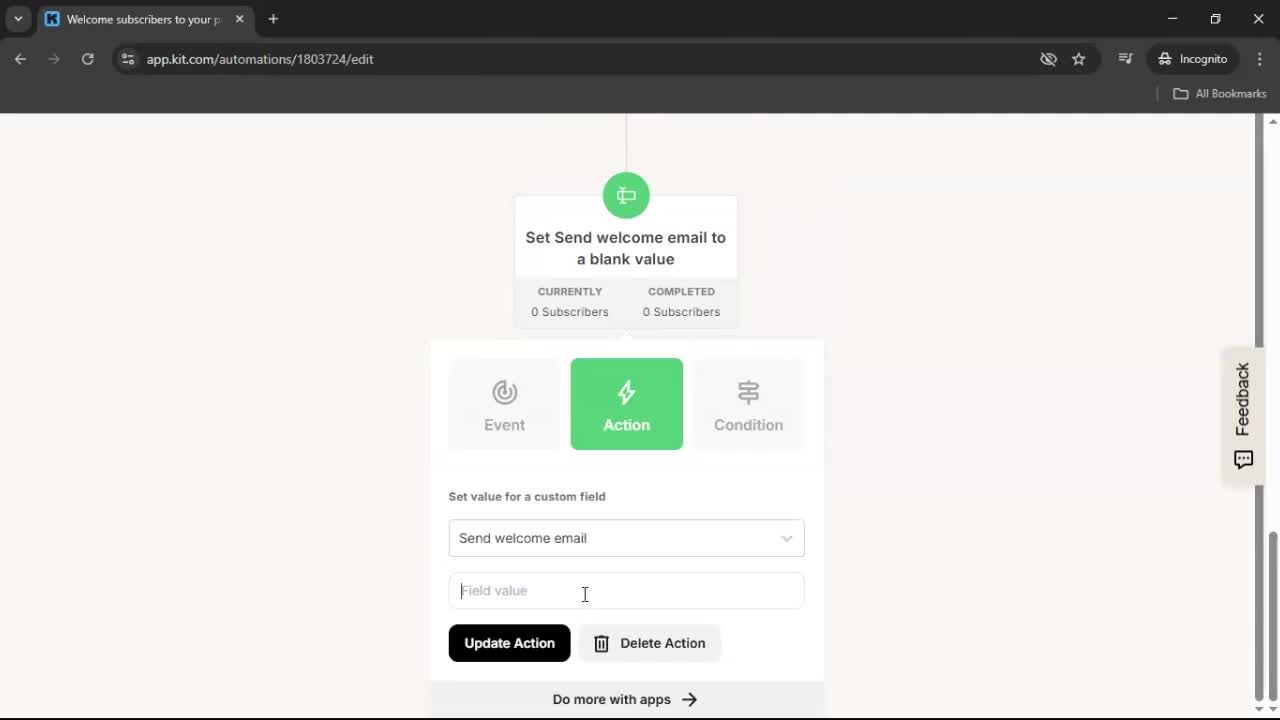Select the Condition step type icon
The image size is (1280, 720).
748,392
